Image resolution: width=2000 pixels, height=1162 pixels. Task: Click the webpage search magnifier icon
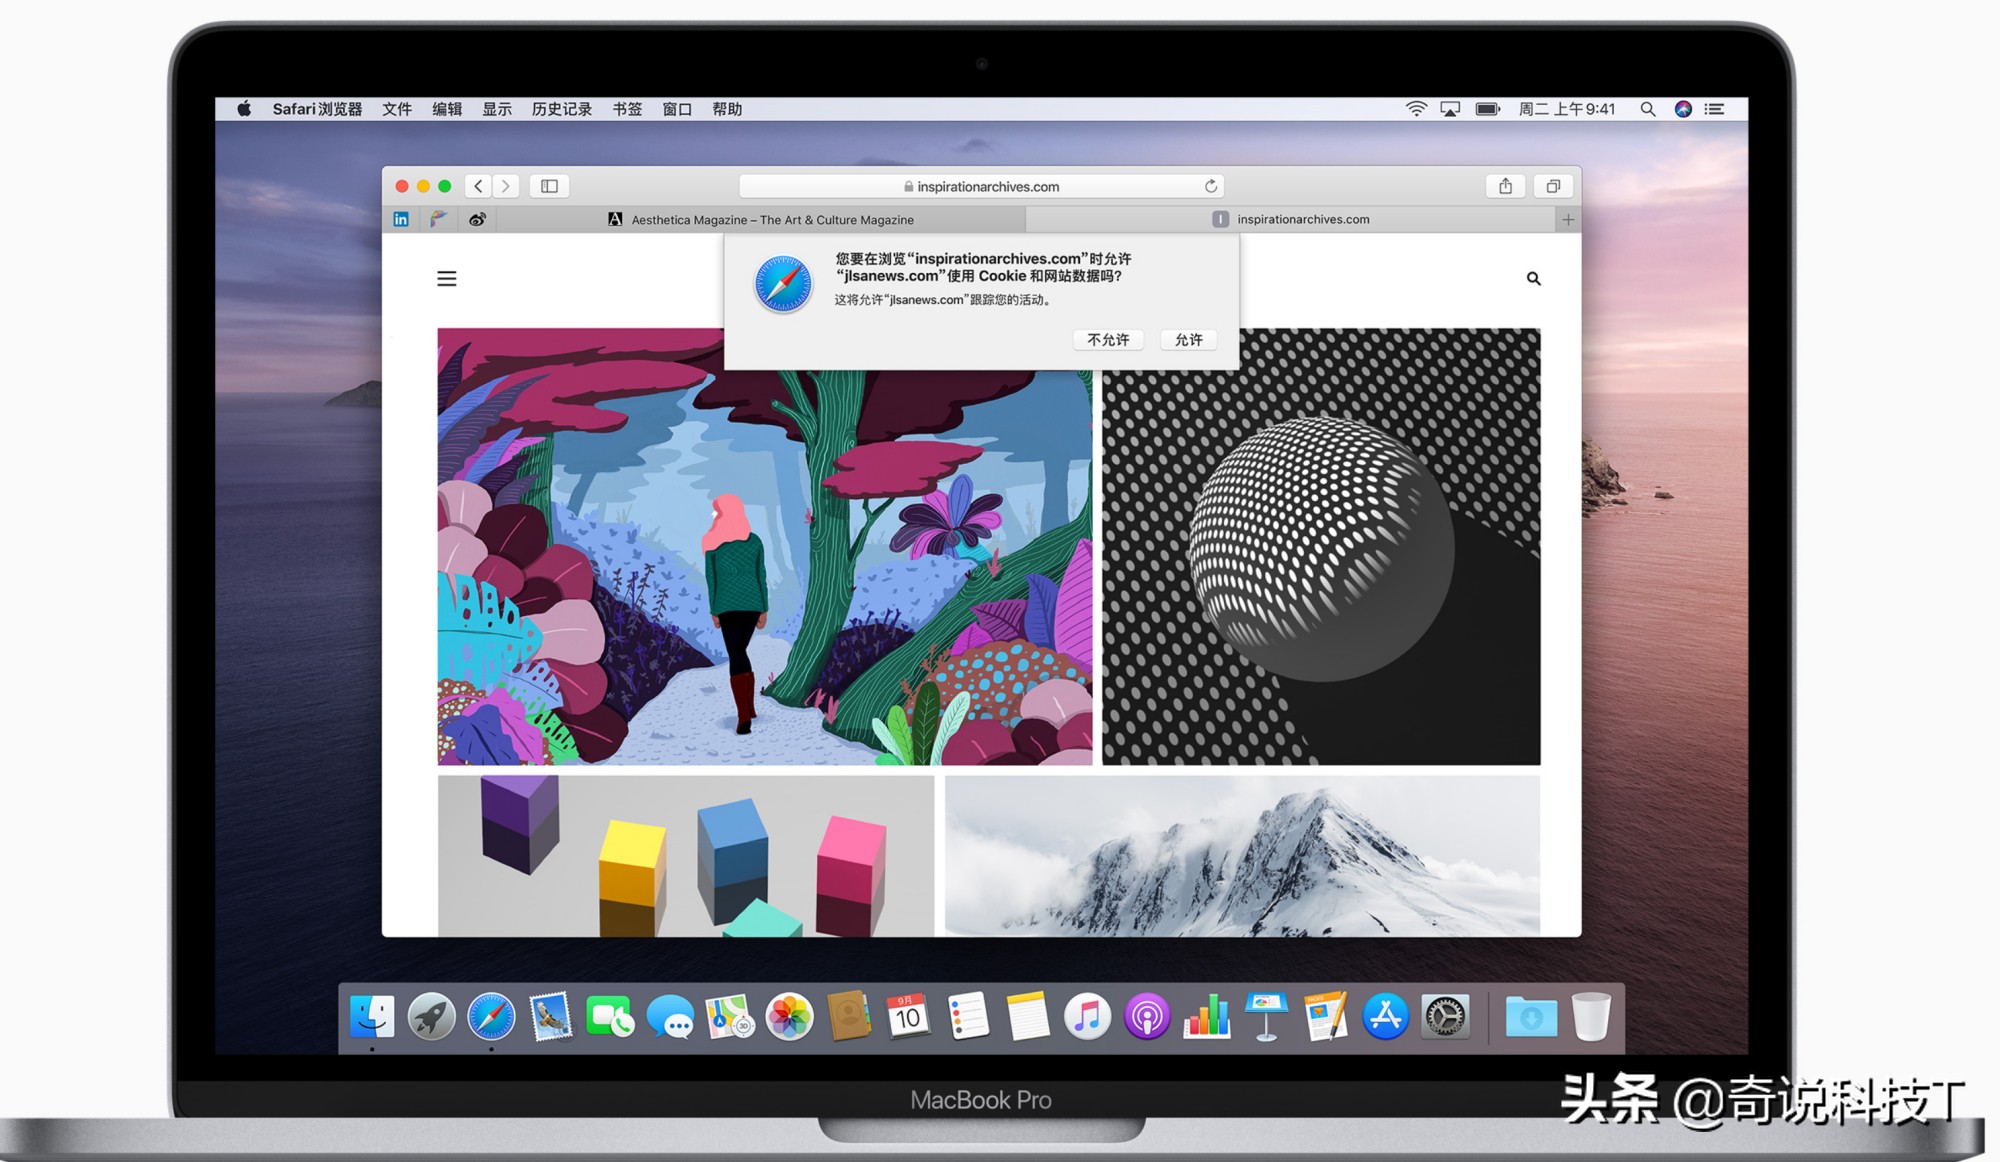[x=1533, y=279]
